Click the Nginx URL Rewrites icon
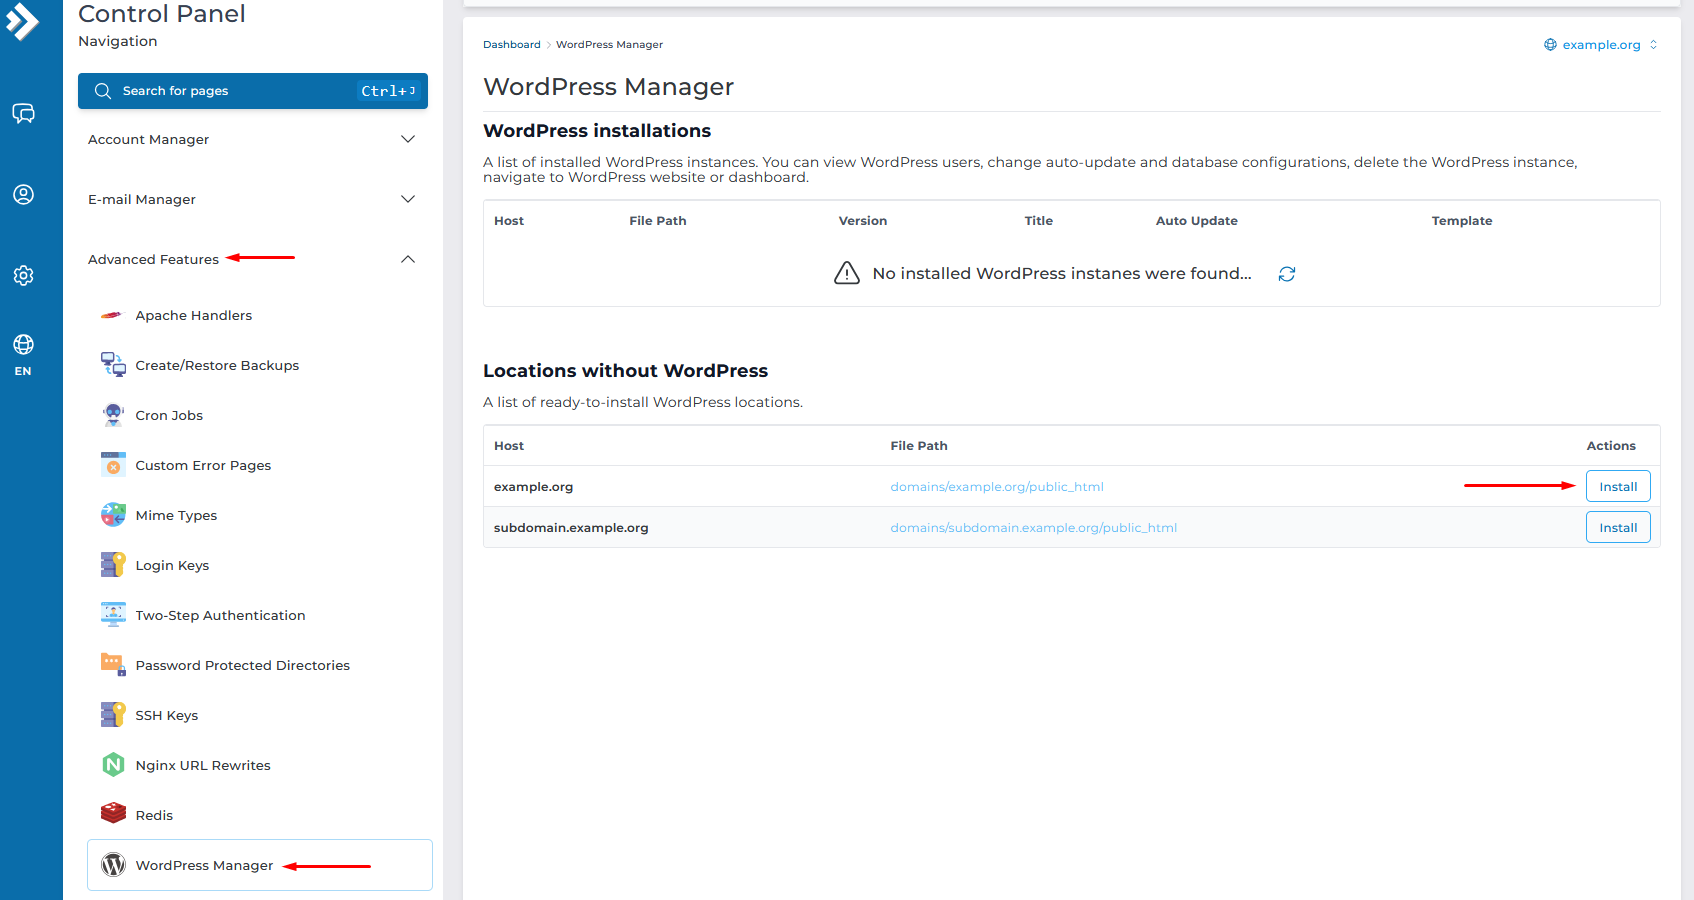 [113, 765]
